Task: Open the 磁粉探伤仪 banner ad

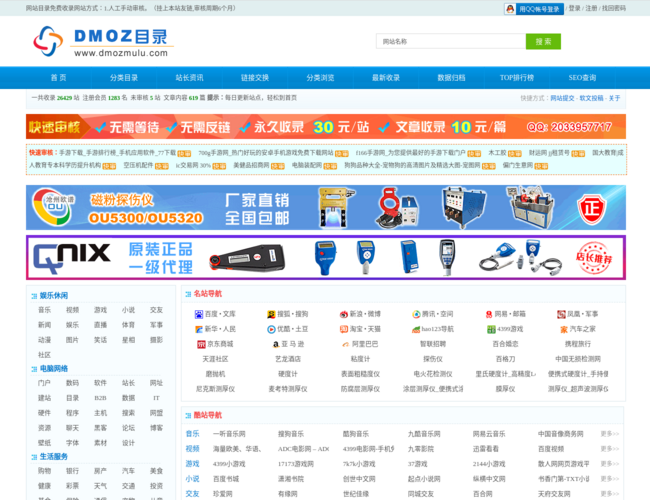Action: pos(326,207)
